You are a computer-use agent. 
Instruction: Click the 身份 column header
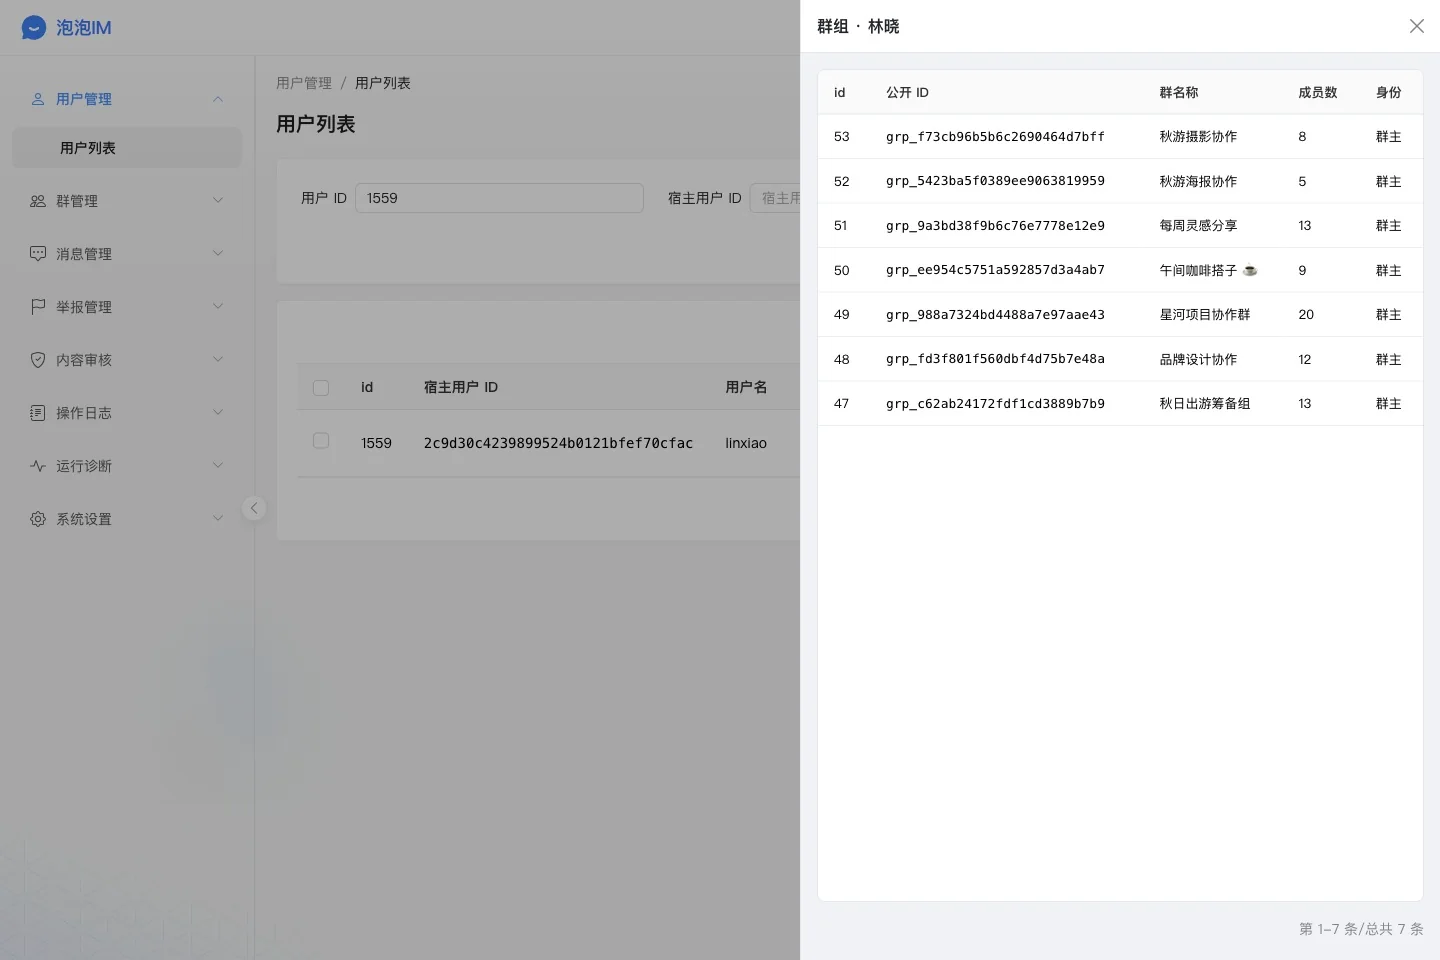[1389, 92]
